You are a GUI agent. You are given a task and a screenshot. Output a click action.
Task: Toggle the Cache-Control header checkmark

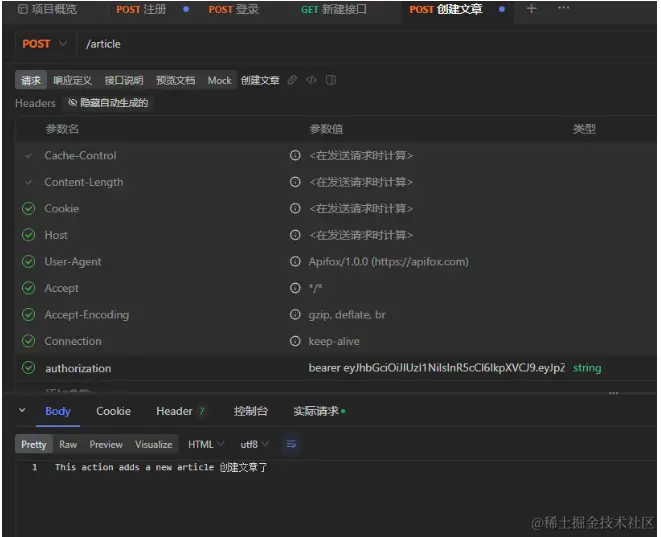coord(29,156)
